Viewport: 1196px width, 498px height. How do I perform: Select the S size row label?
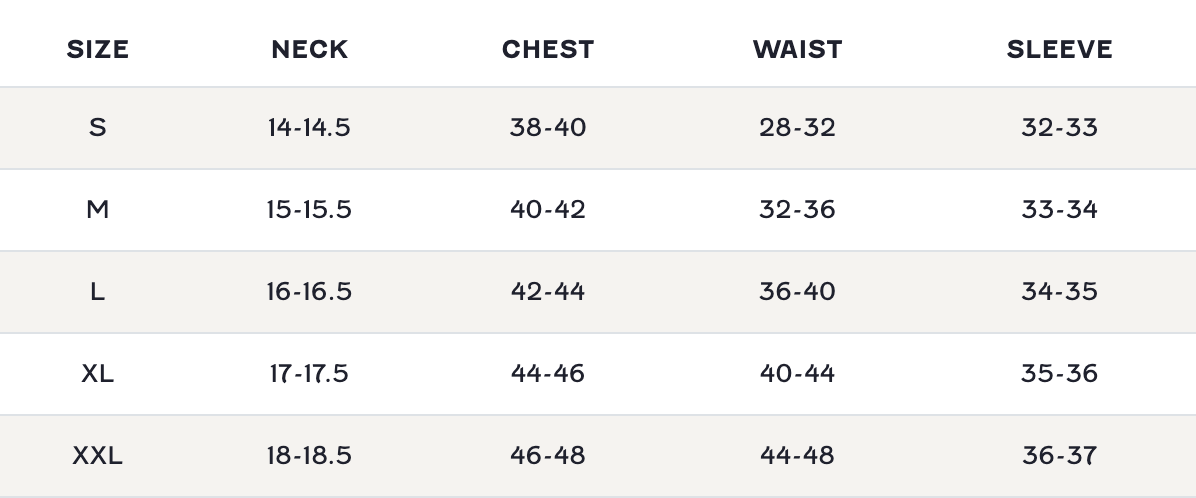tap(97, 128)
